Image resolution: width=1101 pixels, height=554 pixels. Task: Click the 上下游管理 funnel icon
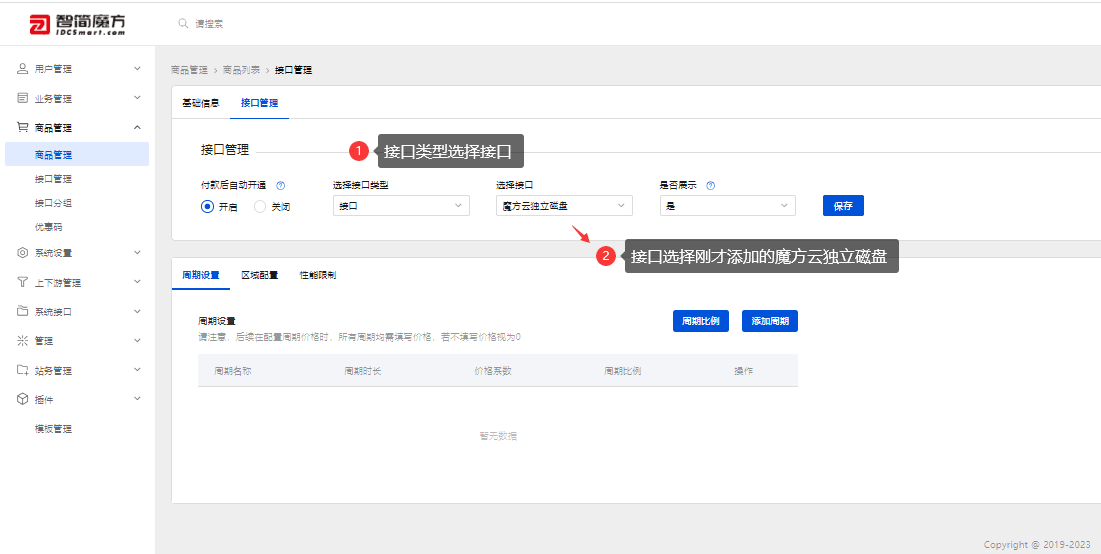pyautogui.click(x=22, y=282)
